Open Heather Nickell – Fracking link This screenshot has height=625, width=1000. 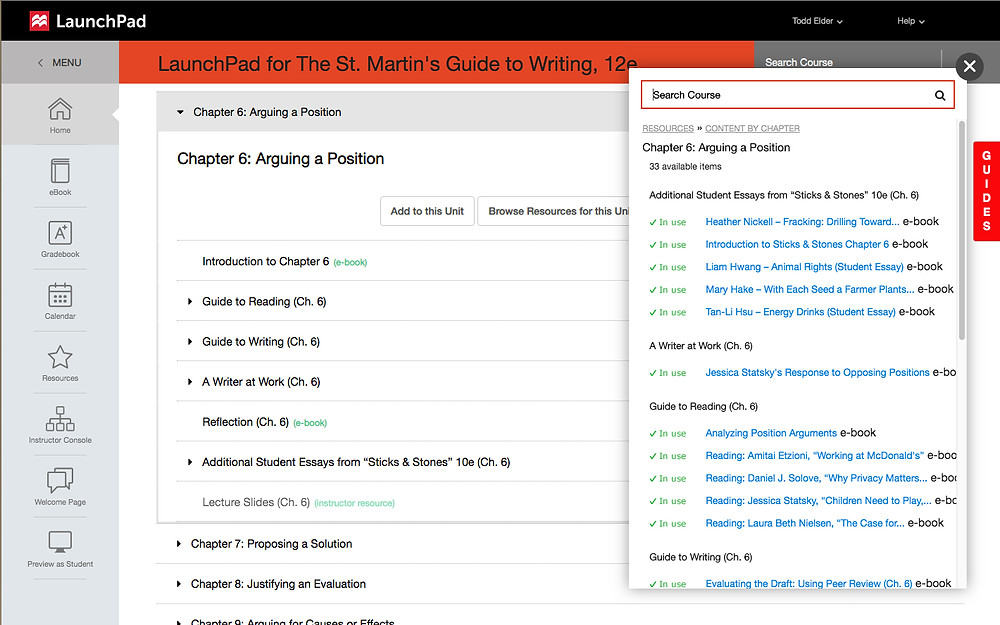[802, 222]
